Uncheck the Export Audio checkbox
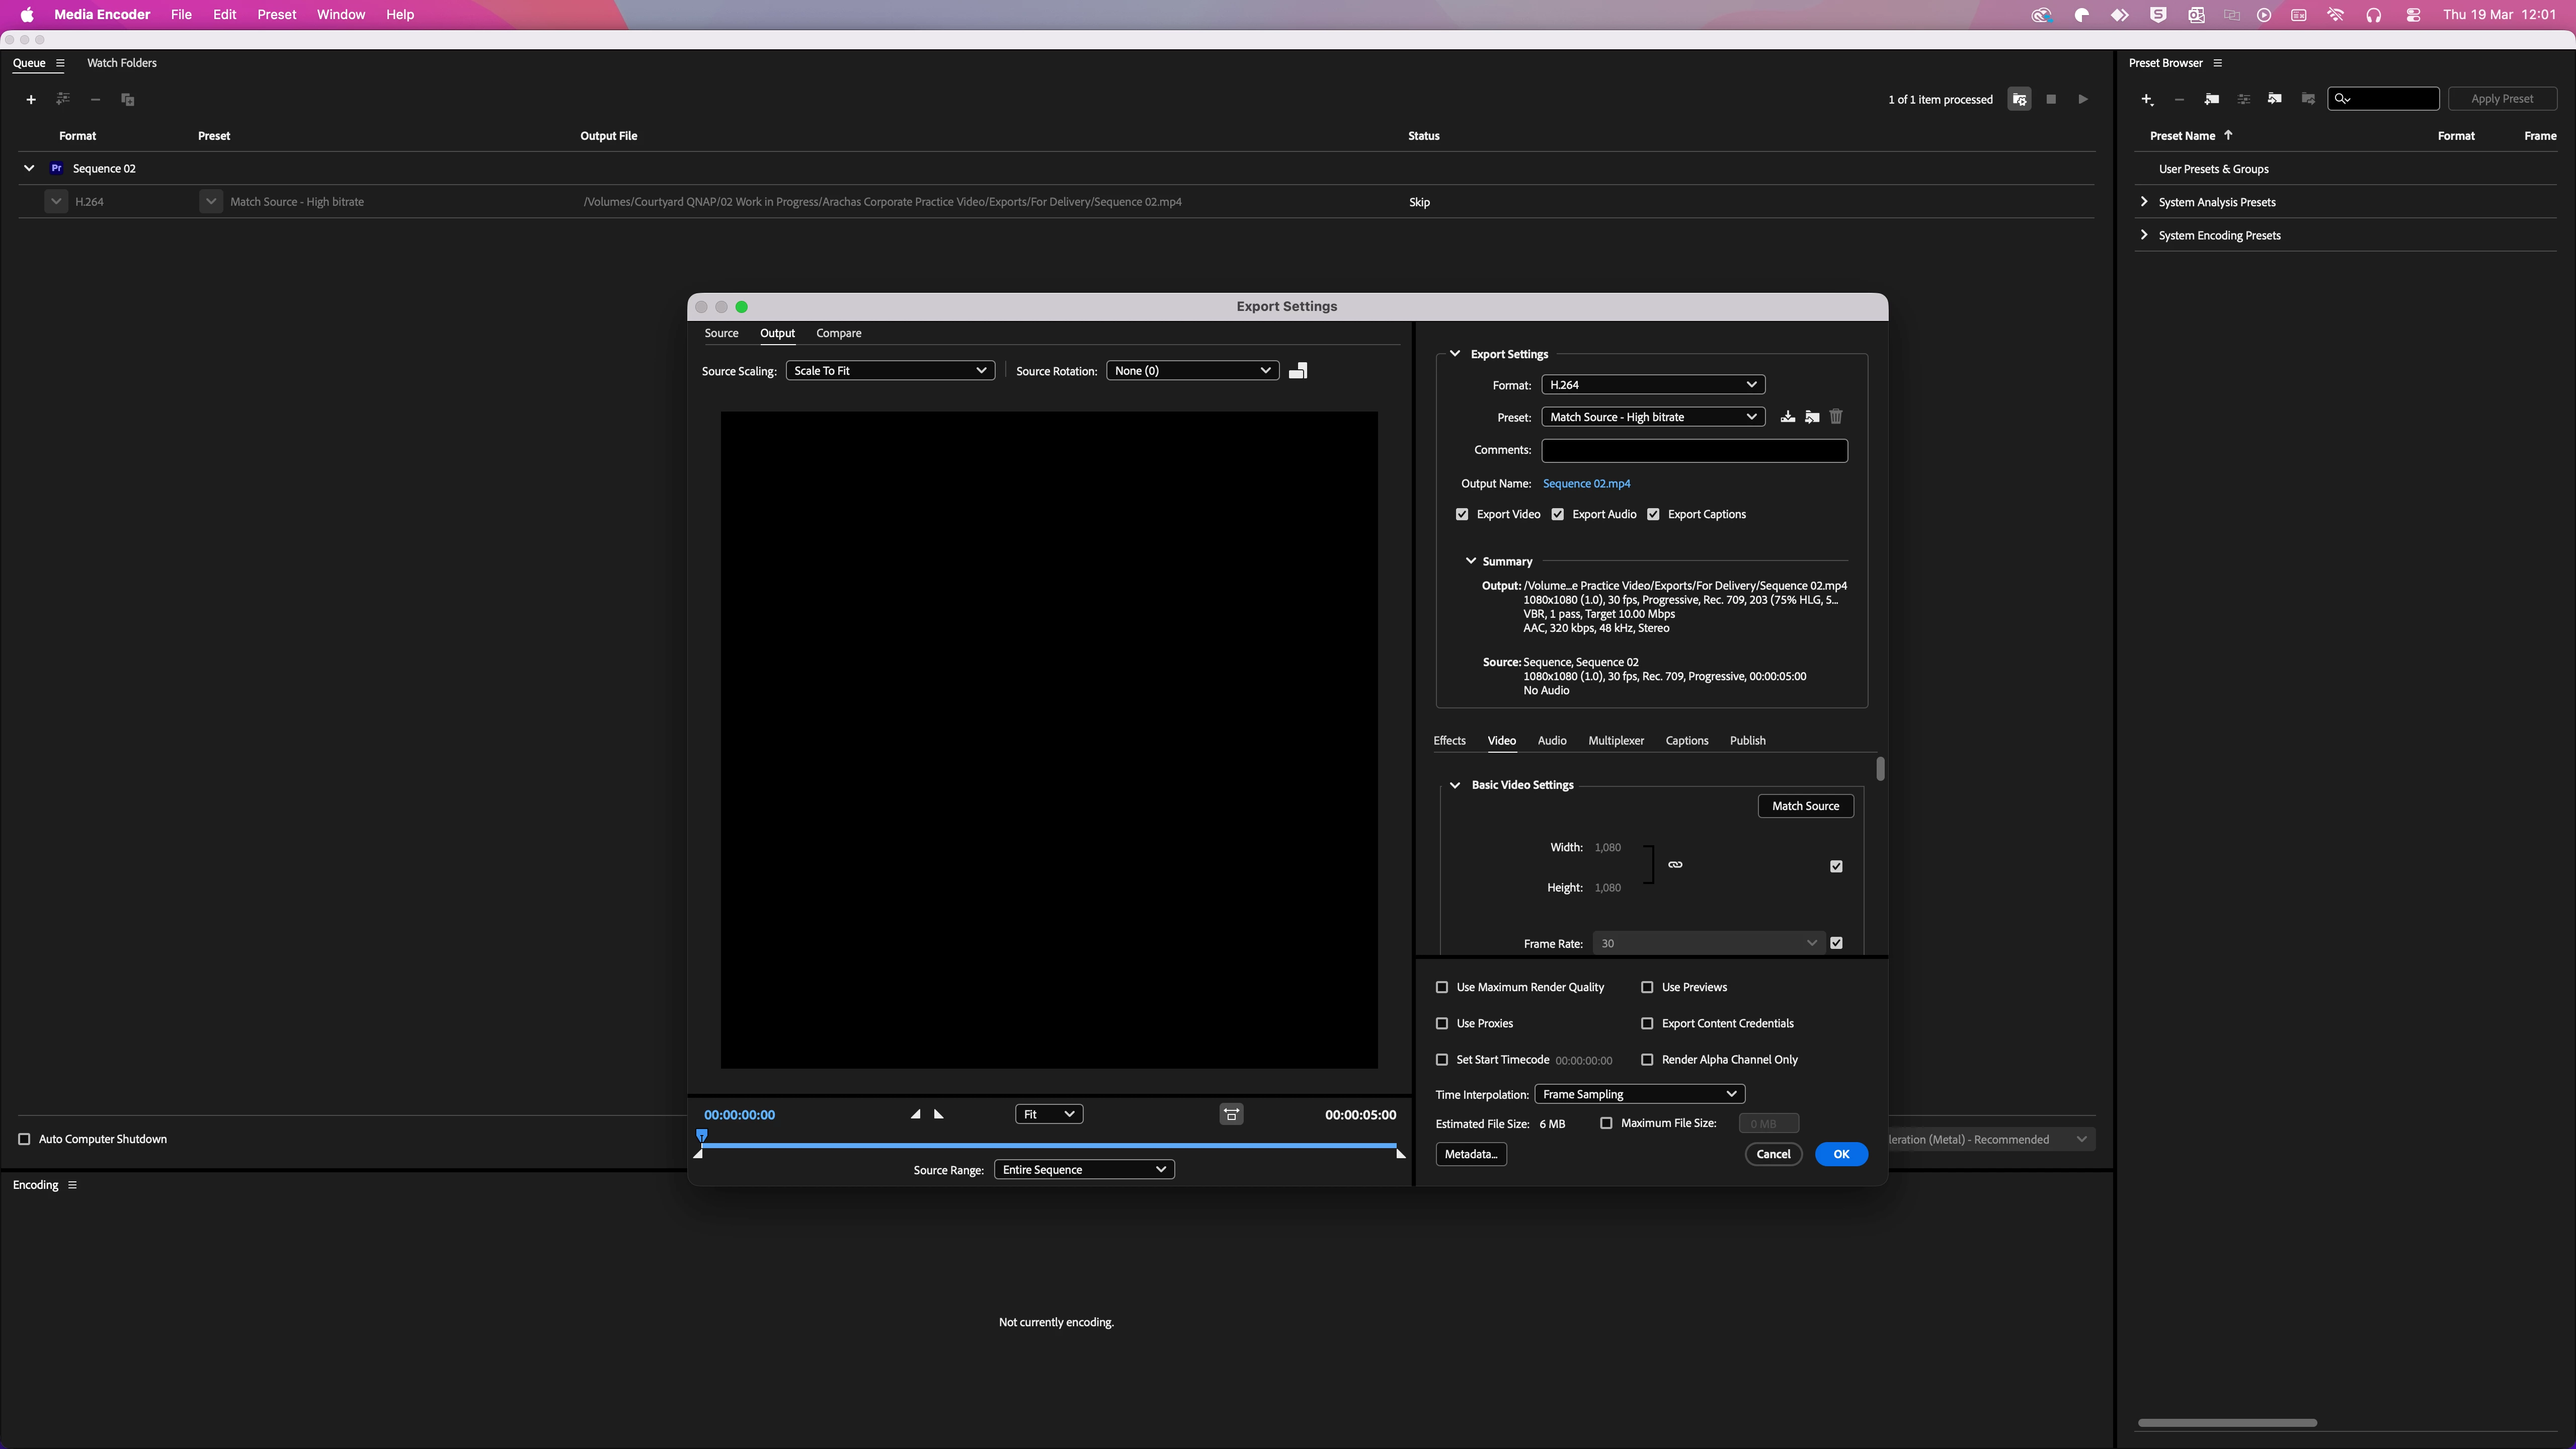Viewport: 2576px width, 1449px height. (x=1558, y=514)
